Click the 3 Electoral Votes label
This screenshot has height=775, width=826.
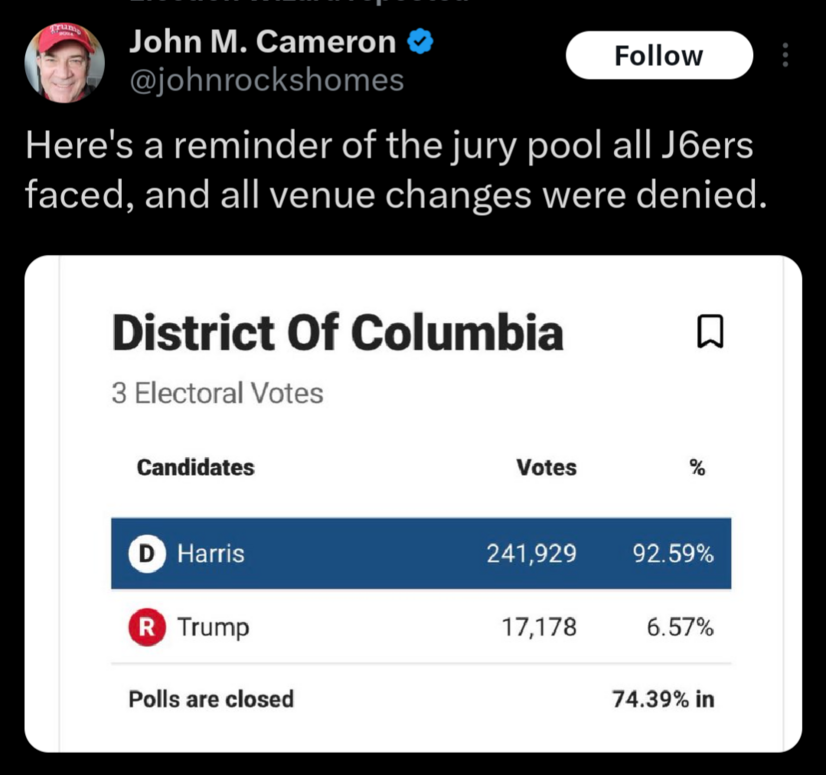(x=217, y=393)
